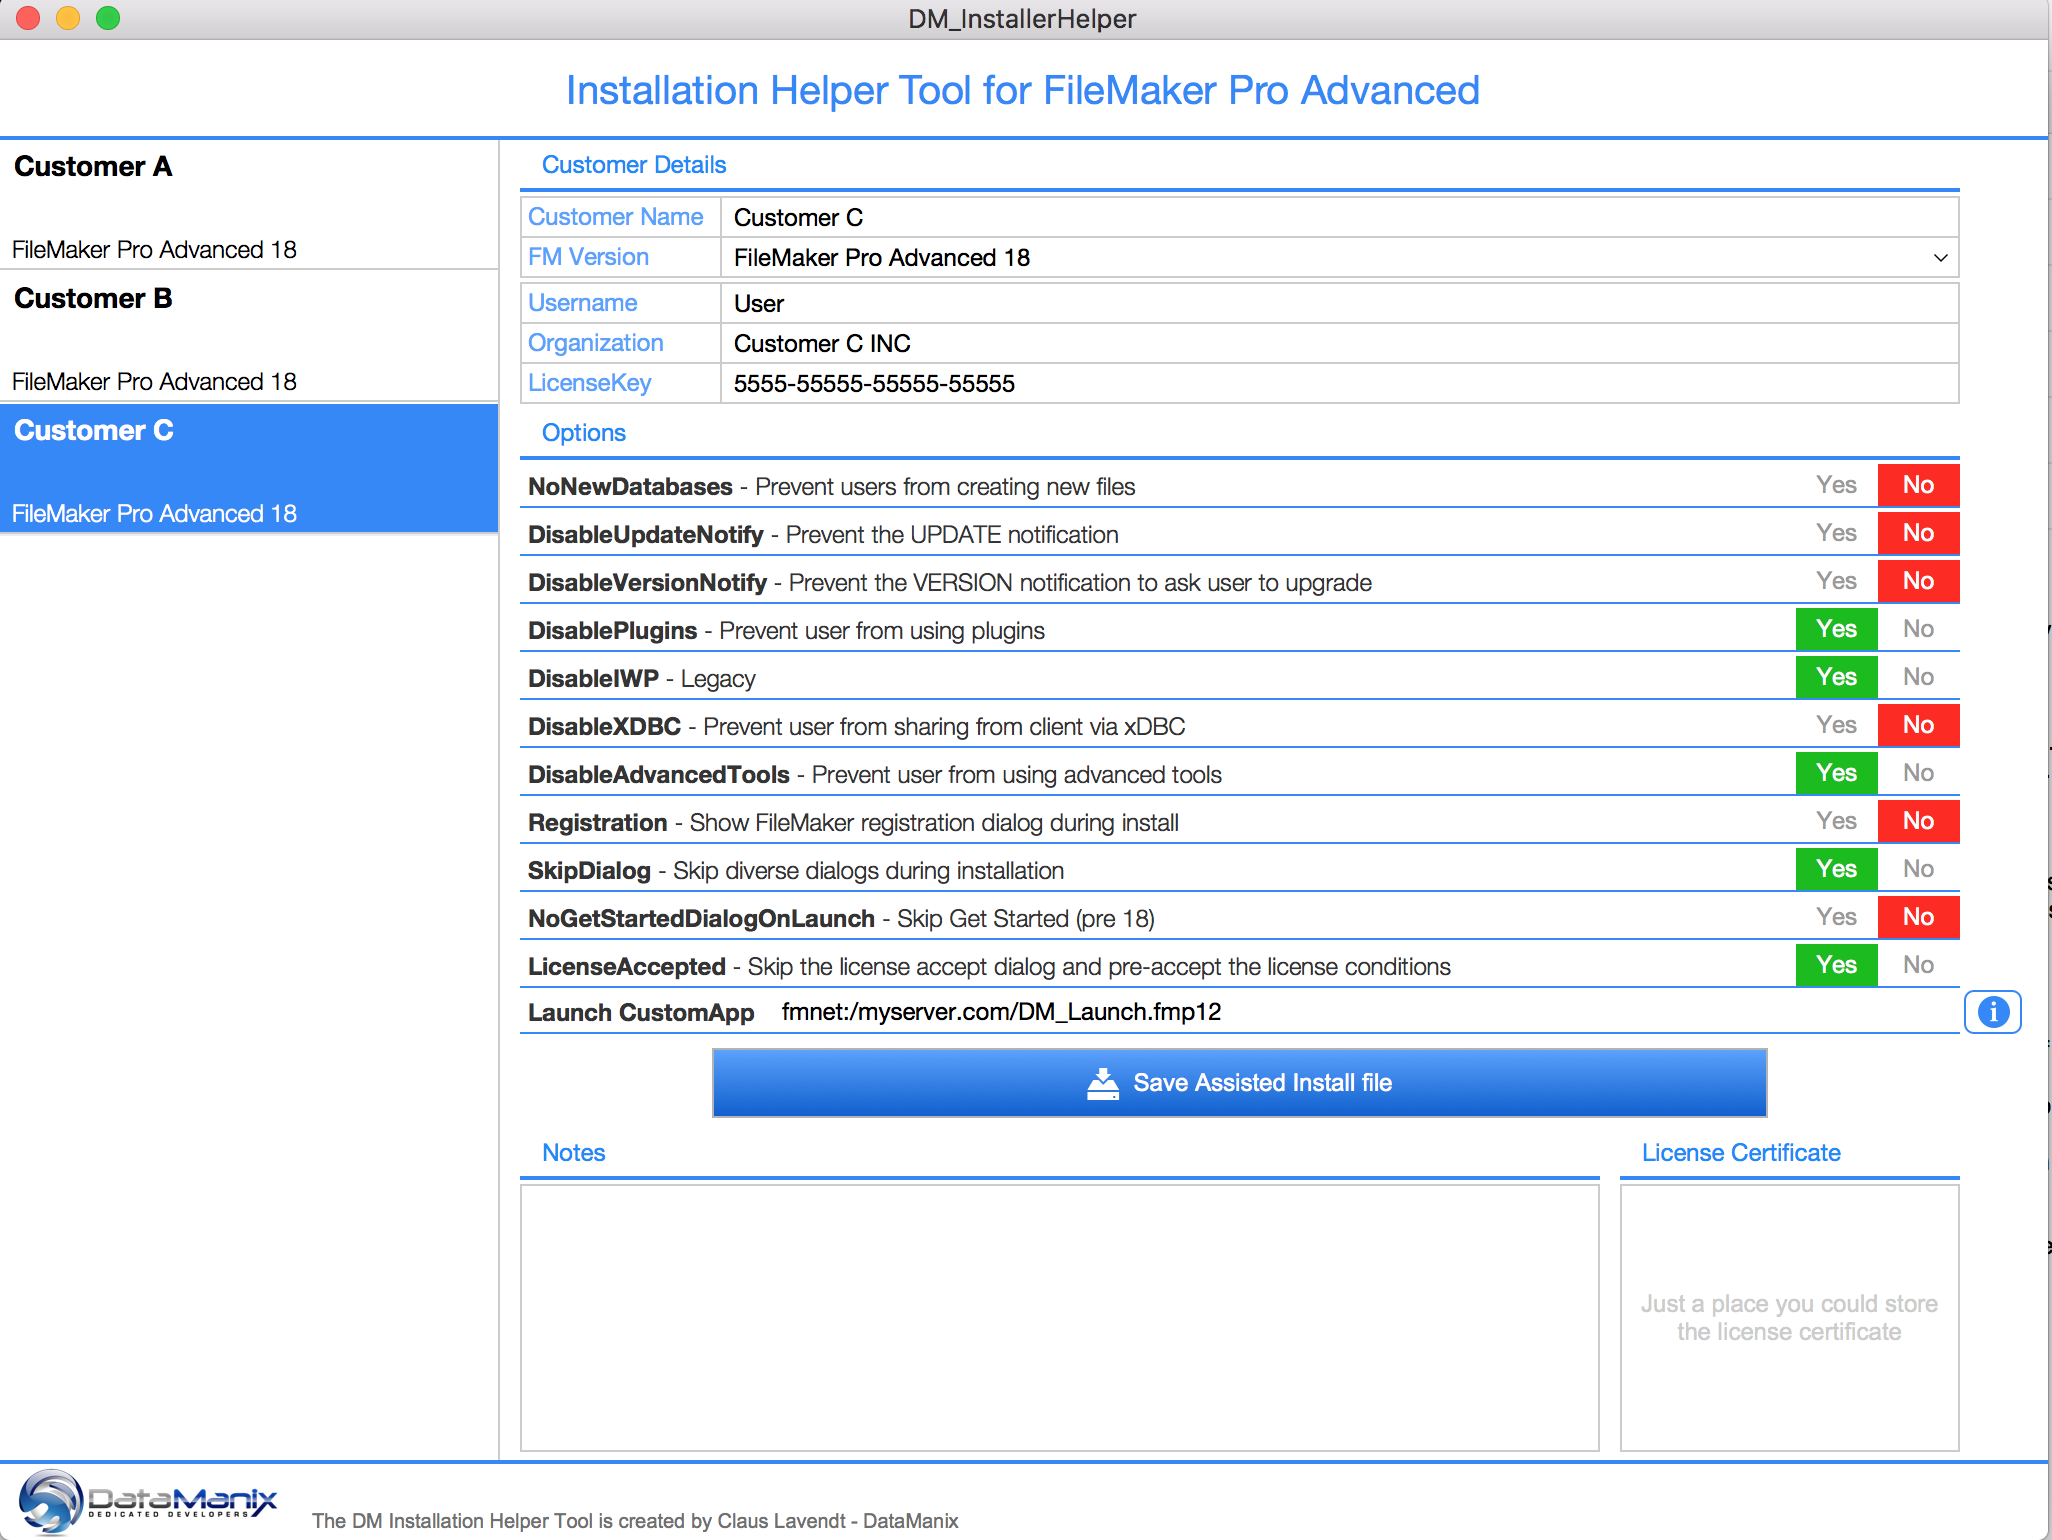Set Registration option to No

click(x=1918, y=821)
